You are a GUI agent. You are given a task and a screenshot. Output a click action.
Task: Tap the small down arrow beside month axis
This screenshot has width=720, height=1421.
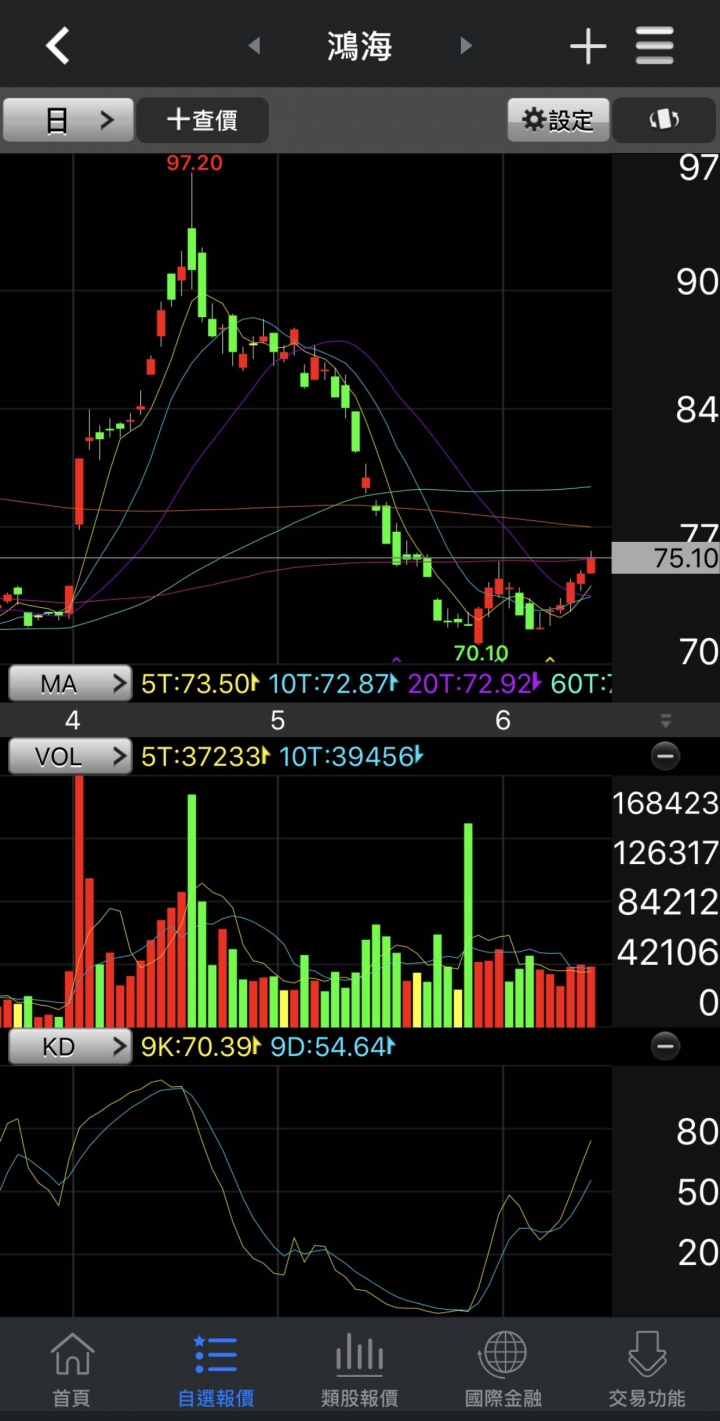click(x=666, y=721)
